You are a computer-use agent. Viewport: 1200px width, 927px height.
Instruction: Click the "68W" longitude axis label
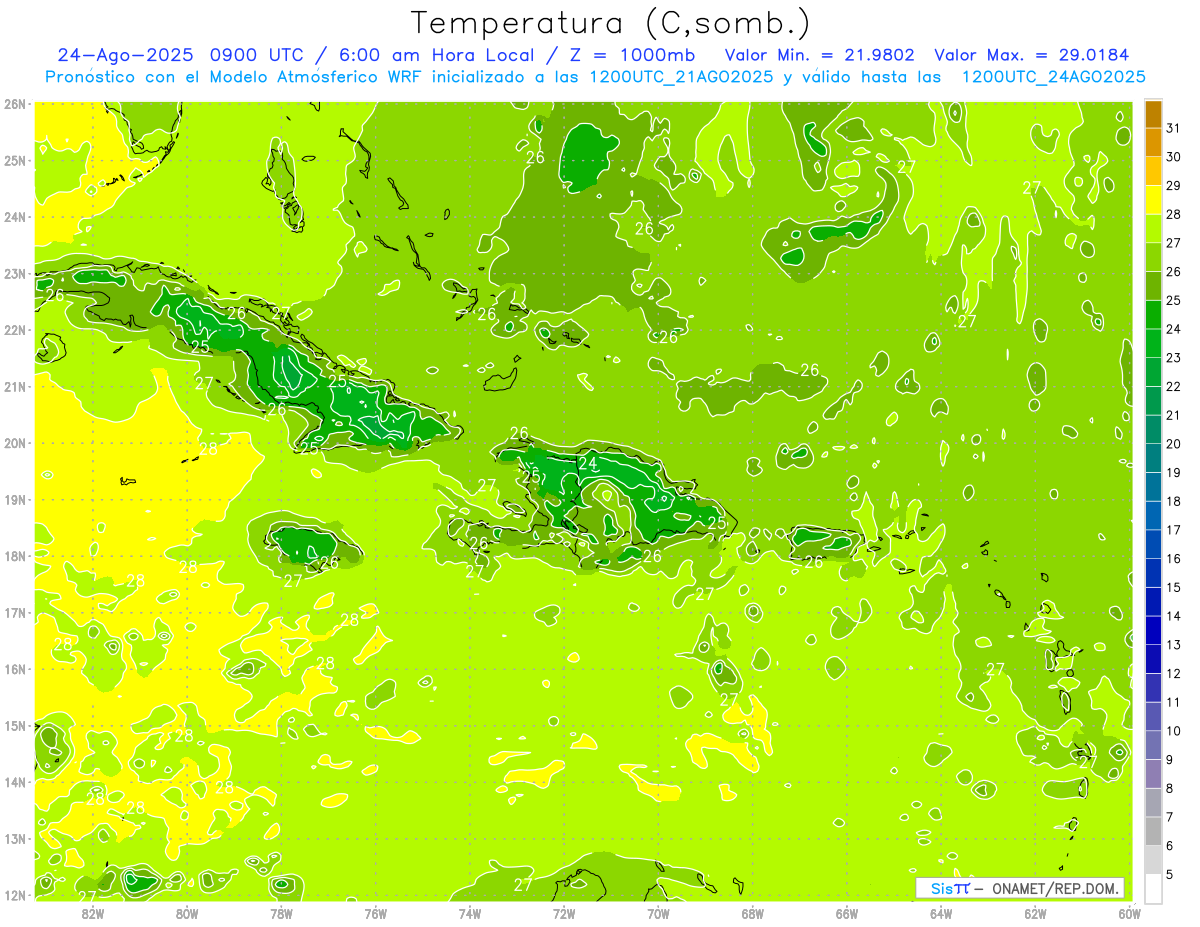pos(752,913)
